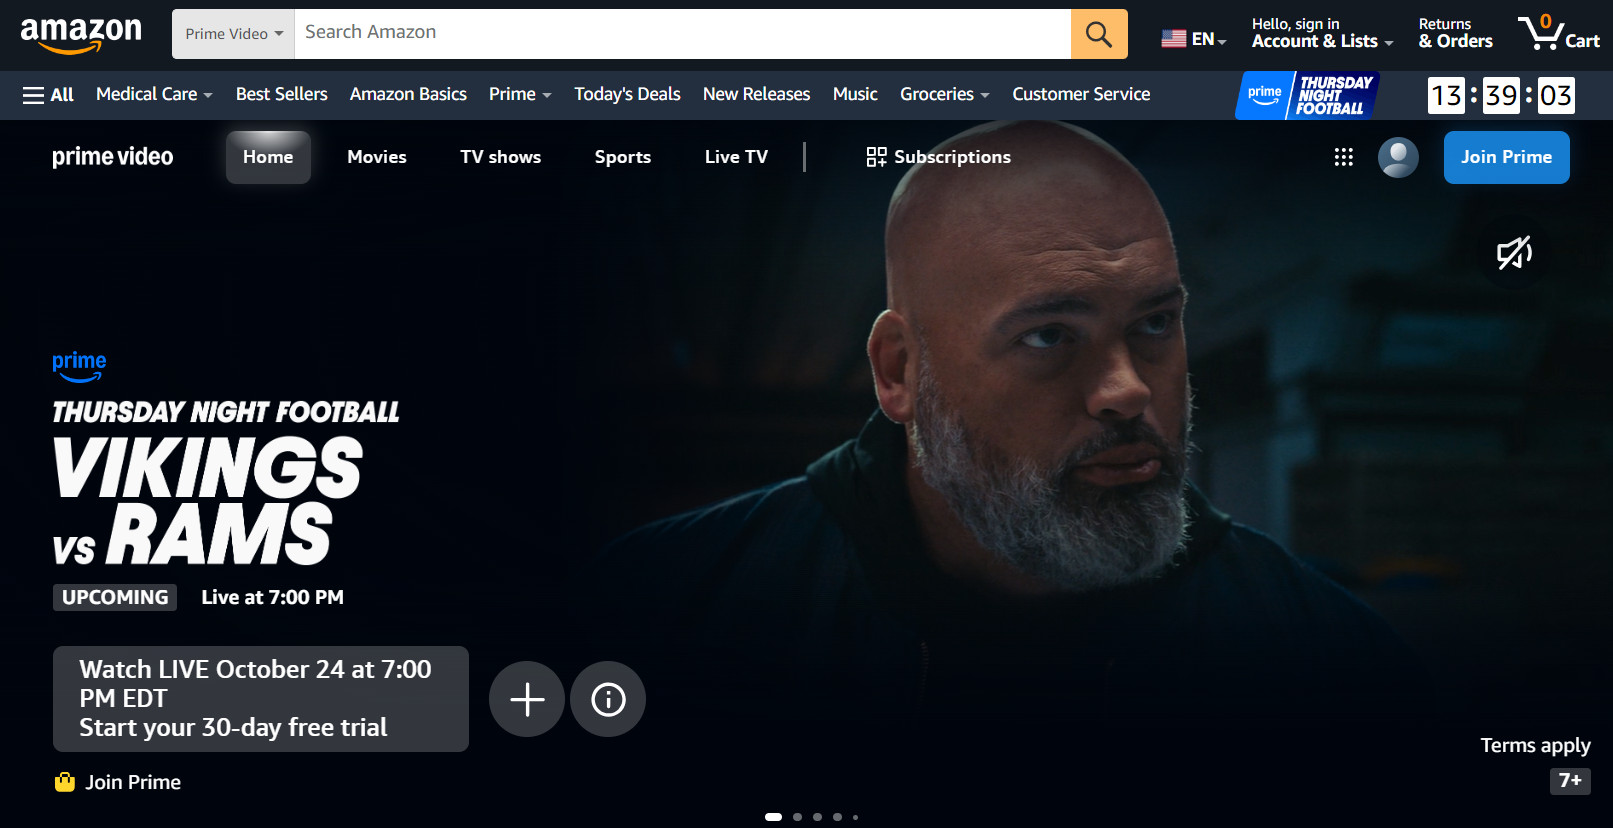Open the Account & Lists menu
Image resolution: width=1613 pixels, height=828 pixels.
coord(1322,33)
